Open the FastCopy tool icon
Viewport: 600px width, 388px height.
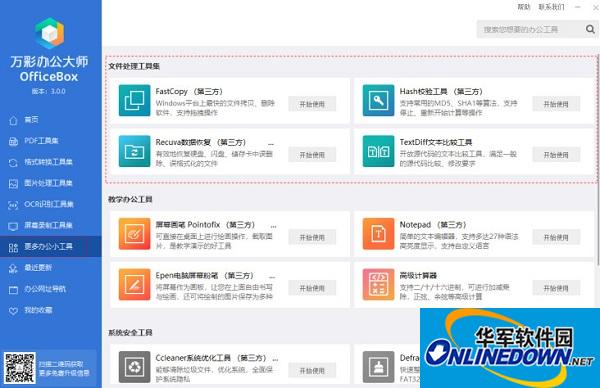134,100
